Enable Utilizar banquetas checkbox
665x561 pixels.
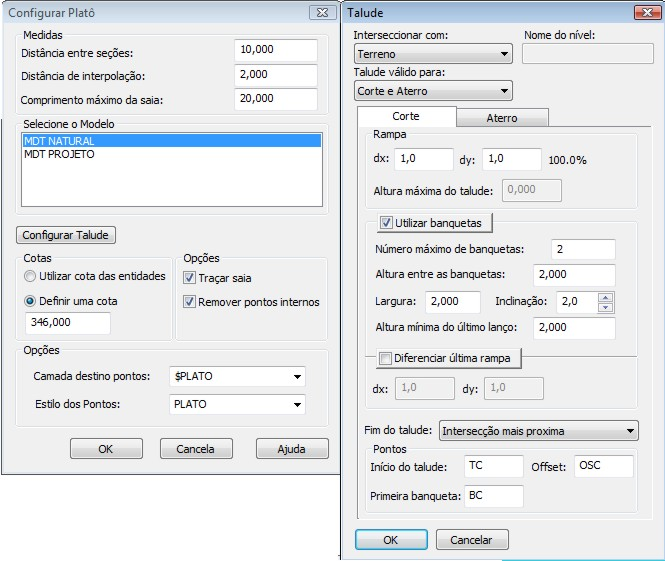pyautogui.click(x=387, y=223)
